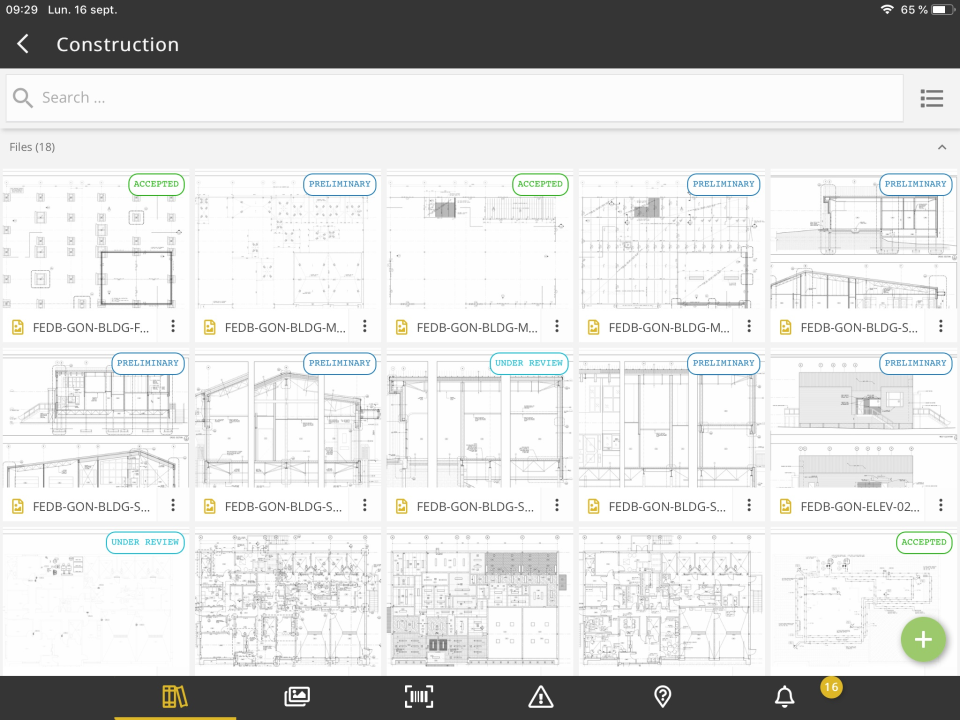960x720 pixels.
Task: Click file icon of the ACCEPTED FEDB-GON-BLDG-M file
Action: [x=402, y=328]
